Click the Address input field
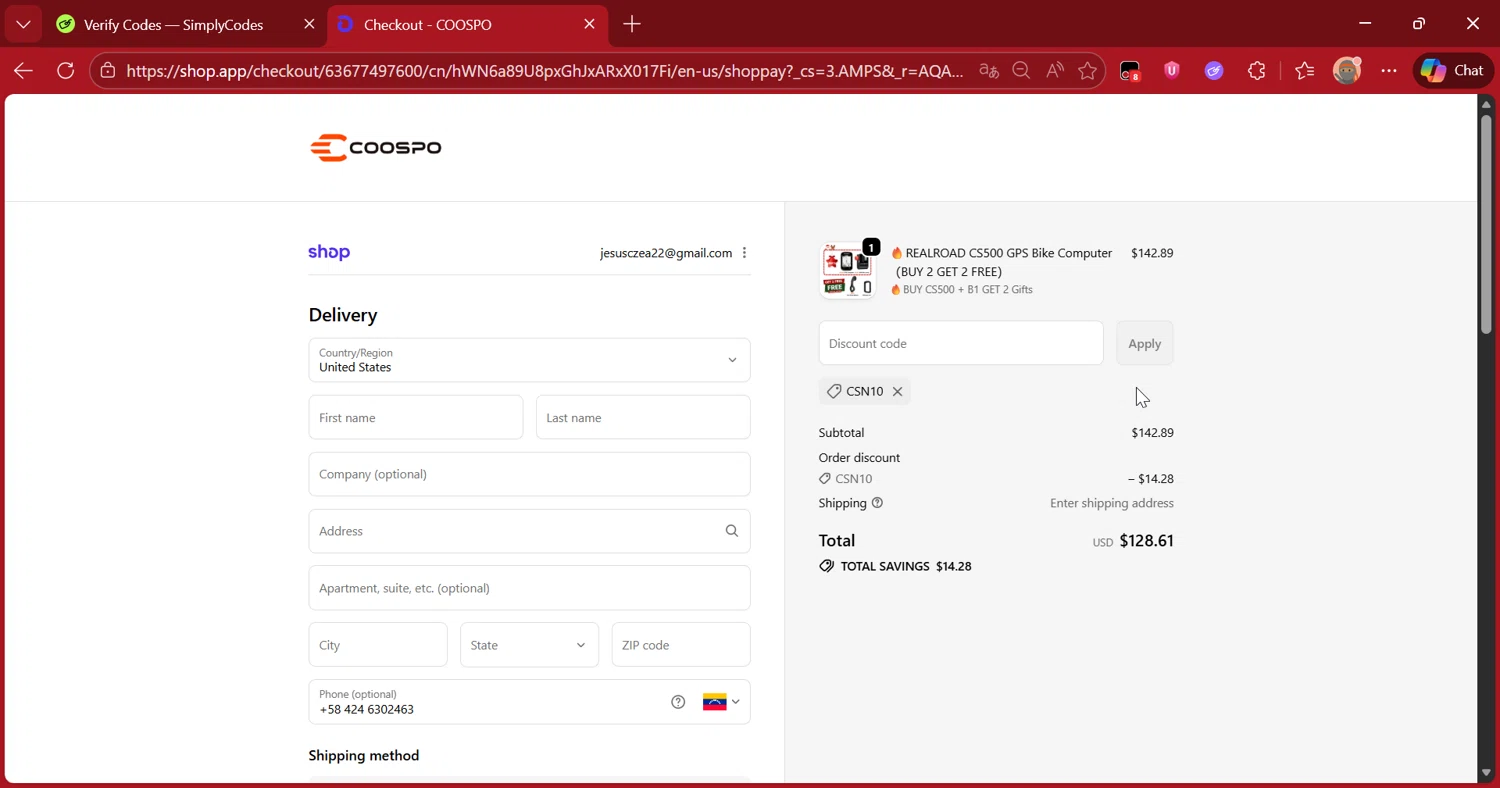 click(x=529, y=531)
